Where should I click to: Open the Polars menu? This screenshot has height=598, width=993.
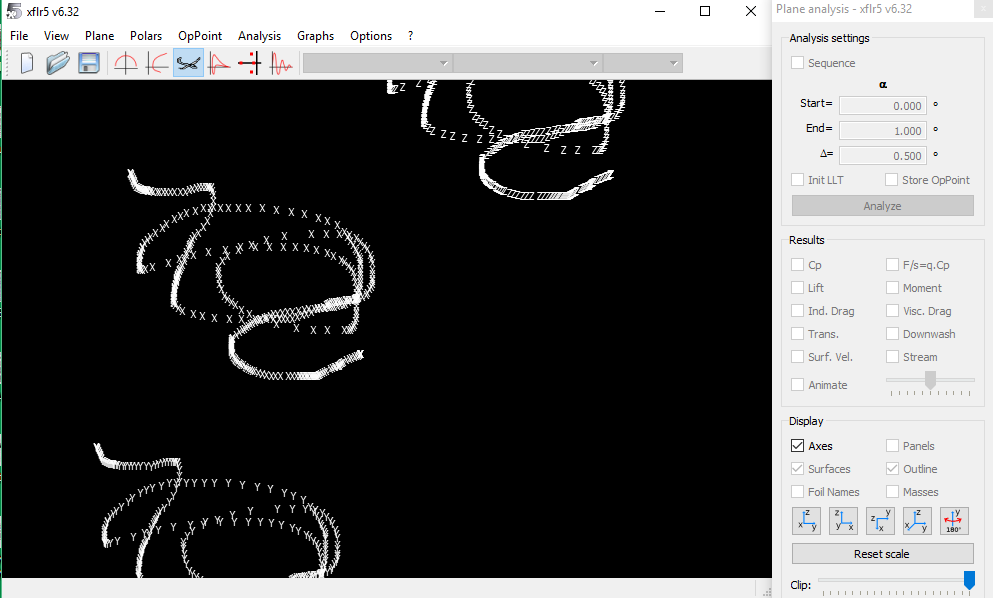146,36
